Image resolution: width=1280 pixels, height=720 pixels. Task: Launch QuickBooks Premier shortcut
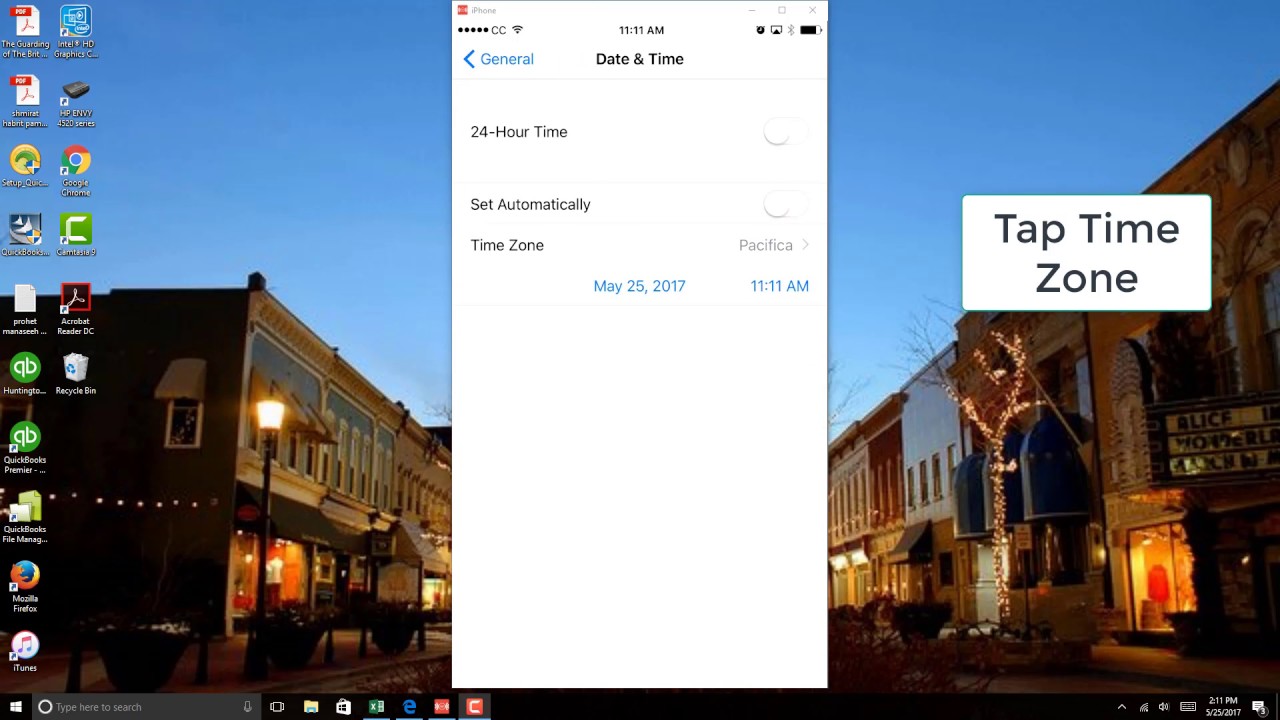pyautogui.click(x=25, y=448)
